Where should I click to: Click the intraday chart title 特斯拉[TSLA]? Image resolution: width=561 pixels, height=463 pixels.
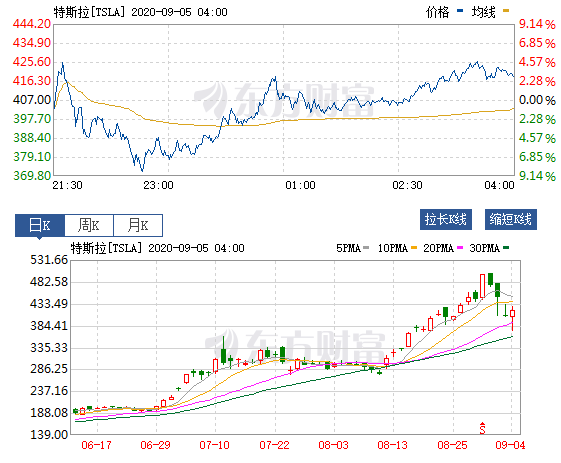89,12
